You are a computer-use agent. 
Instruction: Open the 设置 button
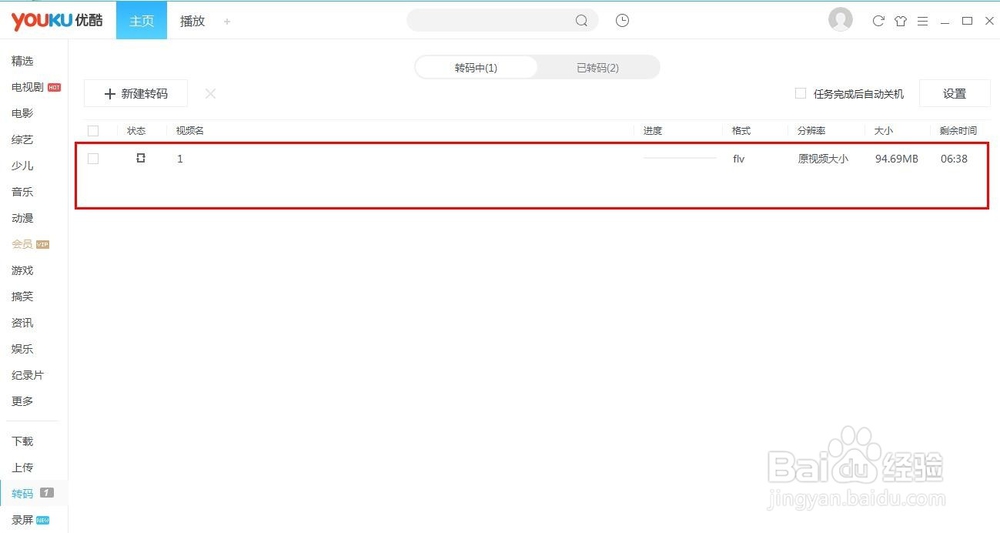[x=955, y=94]
